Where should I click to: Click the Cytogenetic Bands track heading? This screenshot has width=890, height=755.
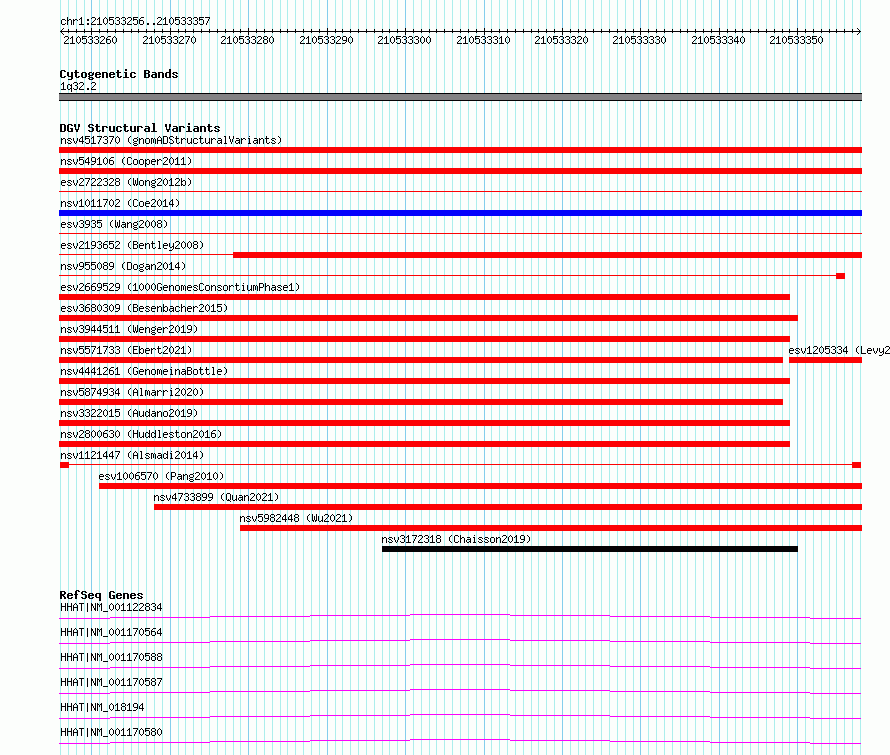119,74
